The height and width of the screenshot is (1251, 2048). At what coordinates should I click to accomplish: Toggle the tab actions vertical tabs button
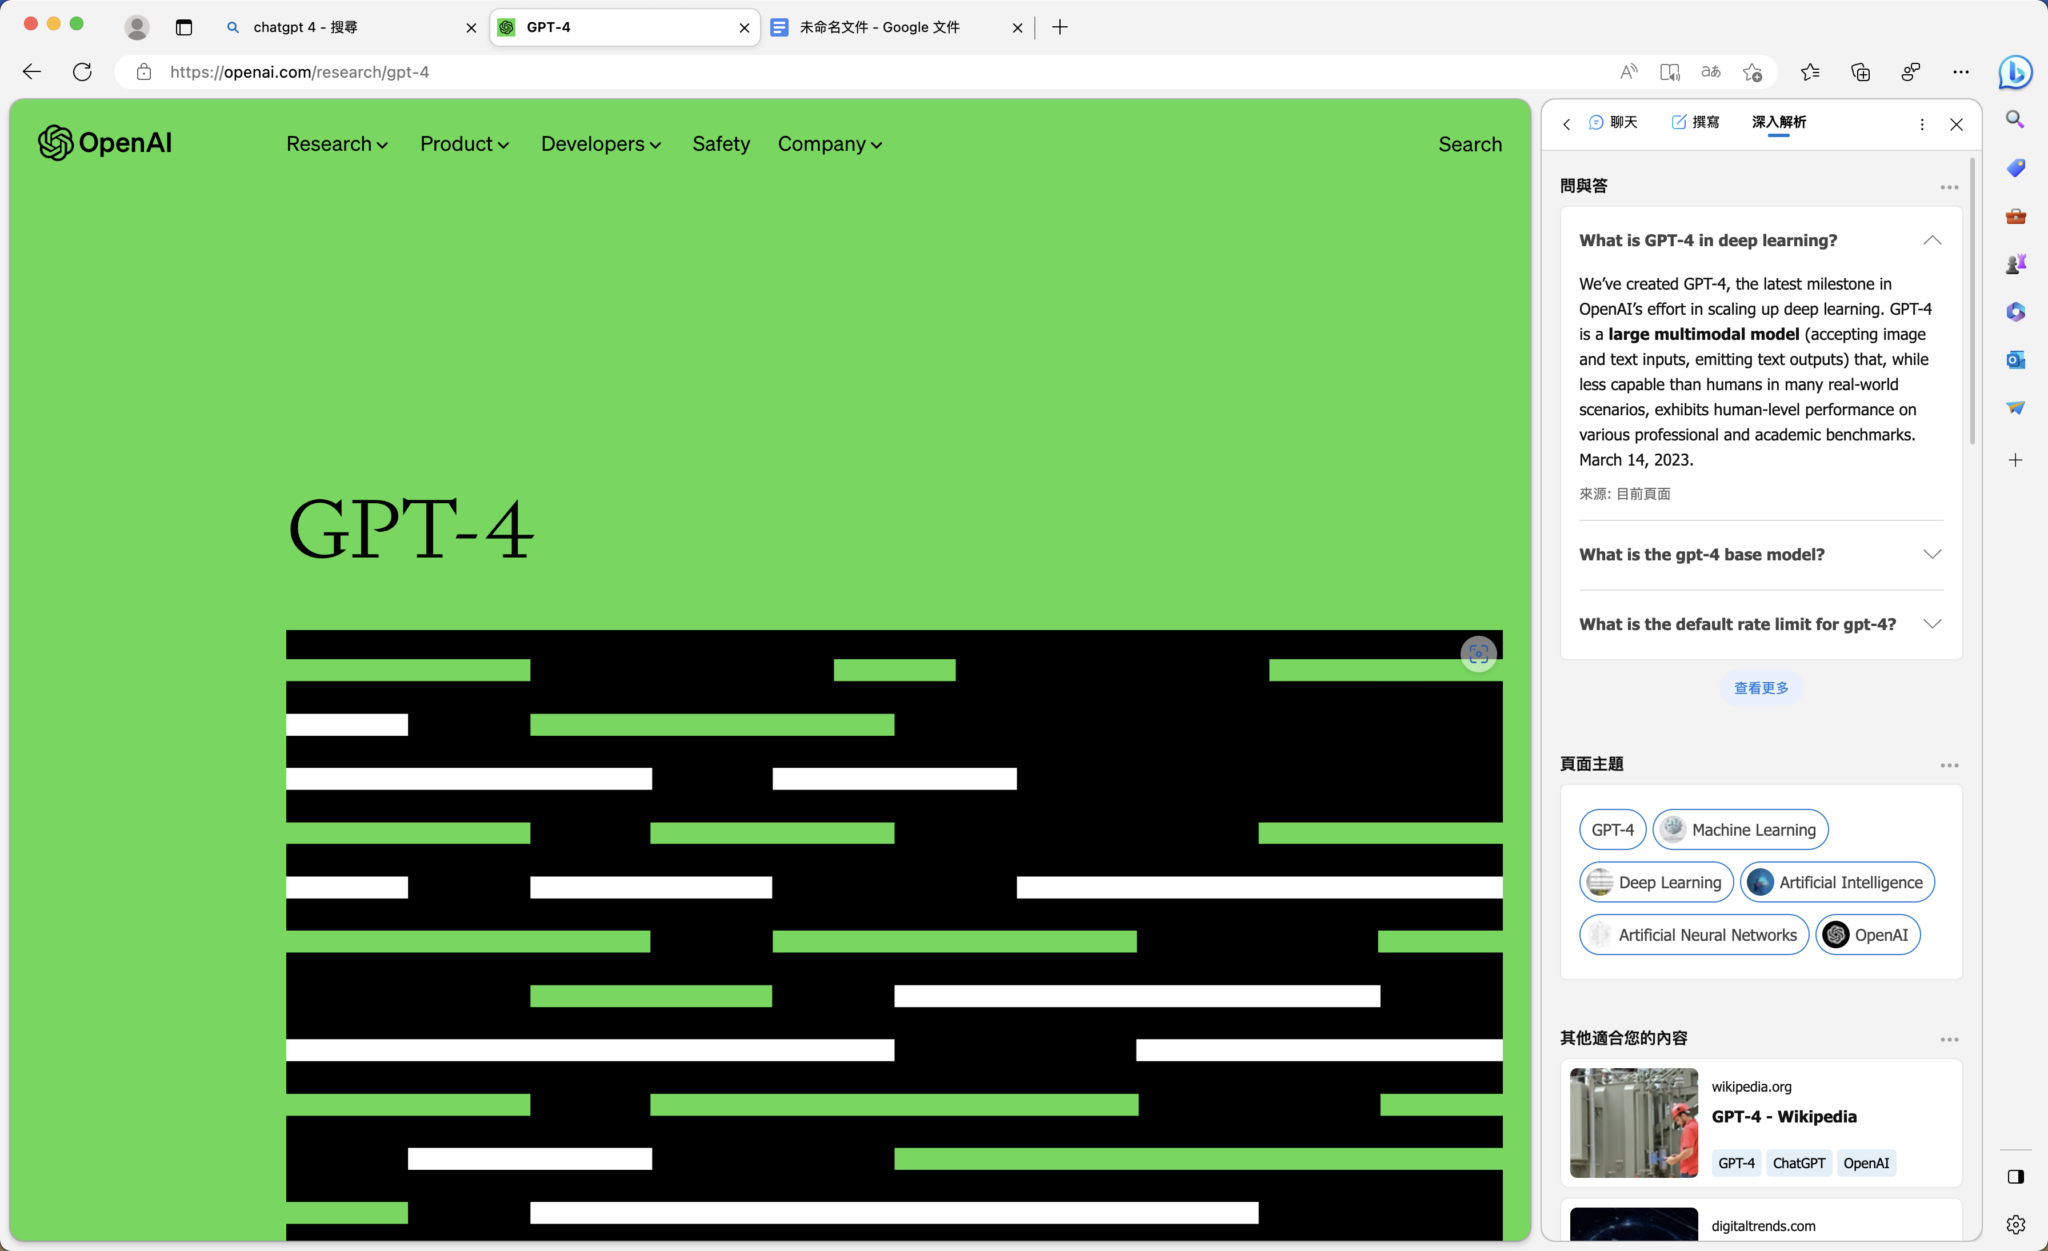tap(184, 27)
